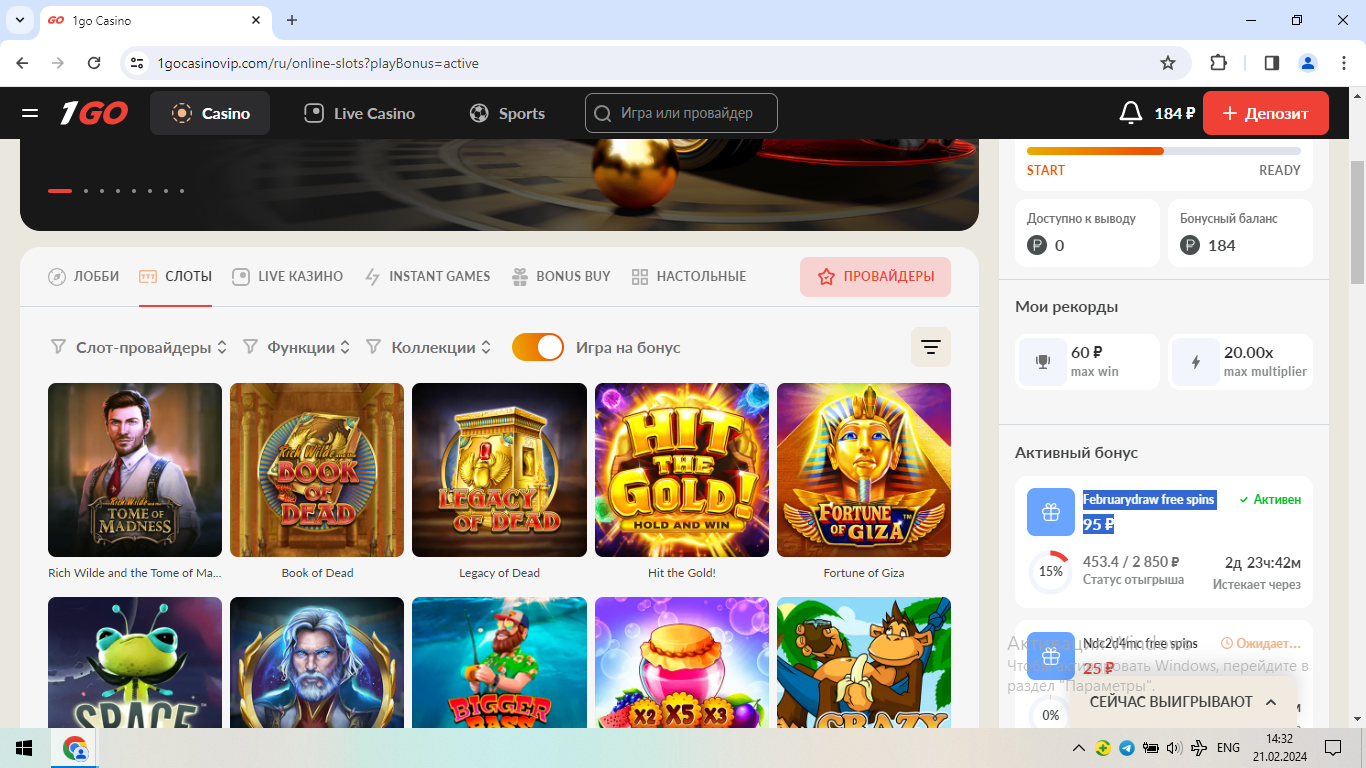
Task: Click the Активен status label
Action: coord(1270,499)
